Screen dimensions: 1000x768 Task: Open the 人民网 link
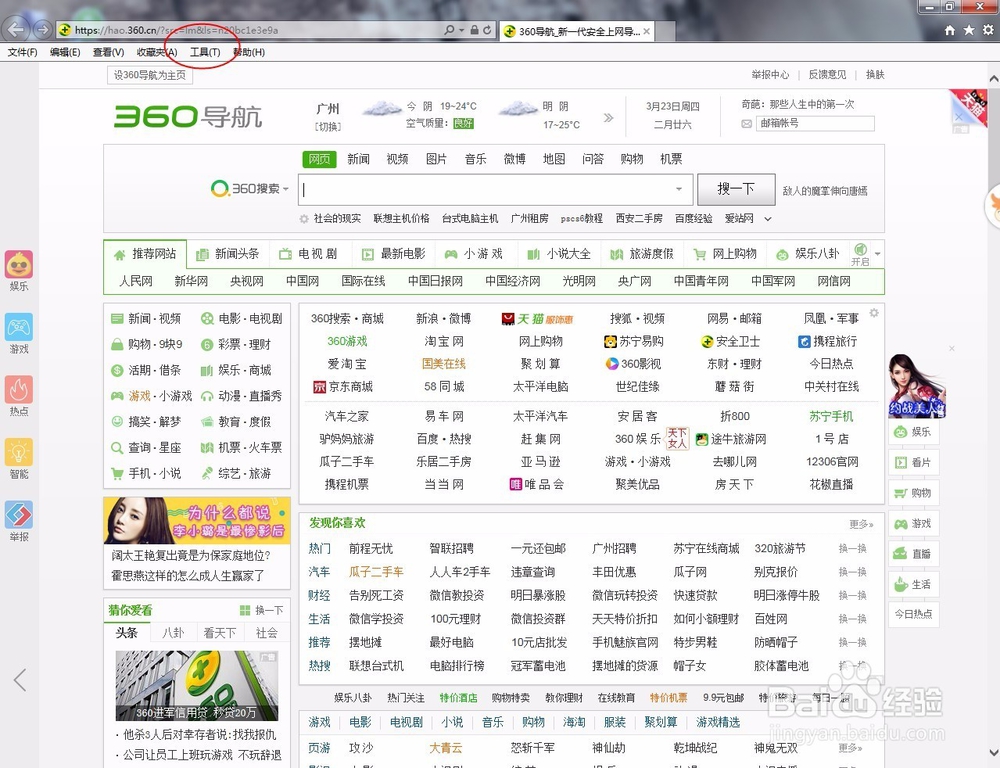(x=136, y=281)
